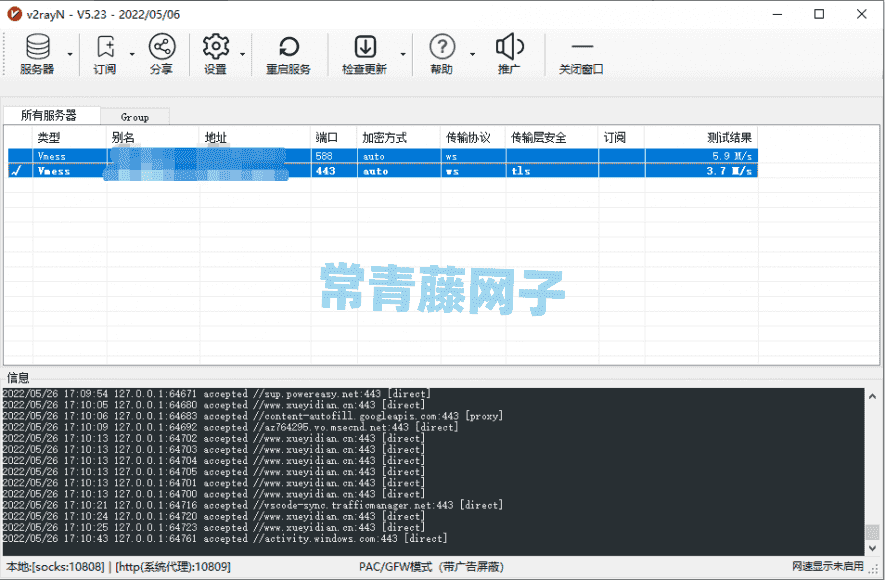Click the http(系统代理):10809 status text
This screenshot has width=885, height=580.
coord(173,566)
